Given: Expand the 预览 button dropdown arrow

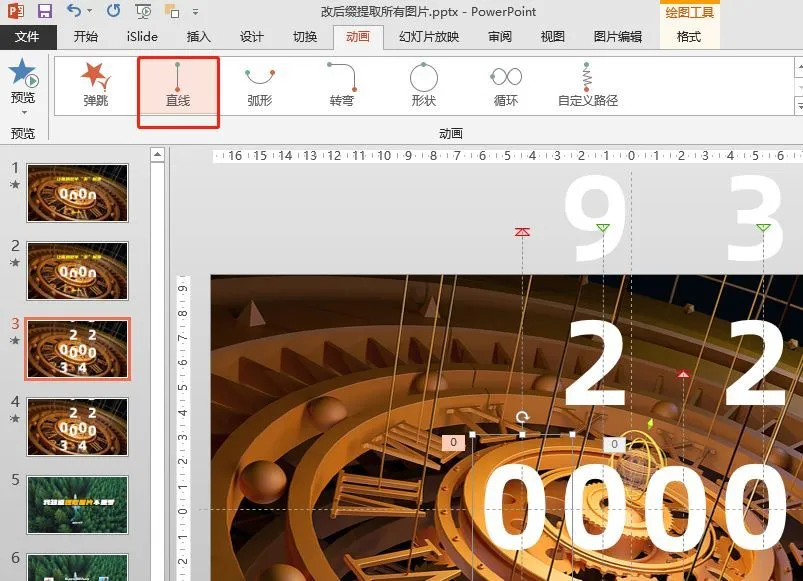Looking at the screenshot, I should [x=24, y=113].
